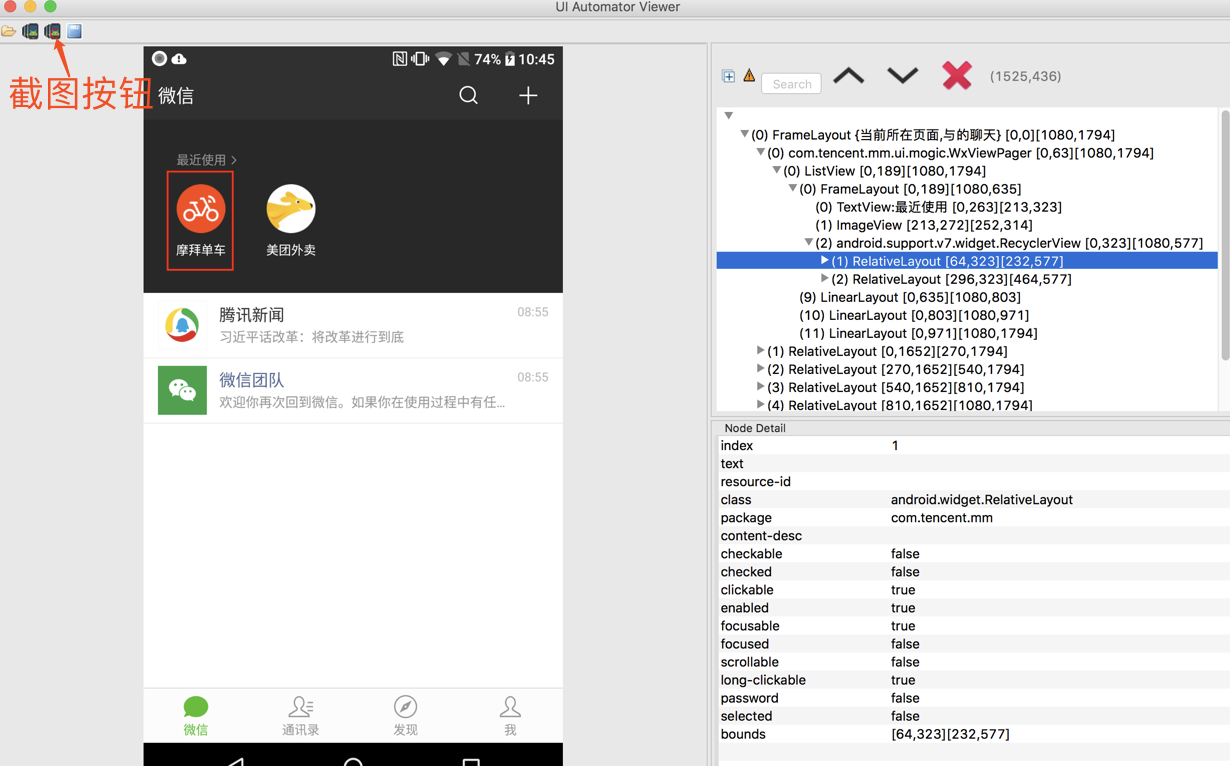Click the phone vibrate status icon
Screen dimensions: 1230x766
click(x=420, y=59)
